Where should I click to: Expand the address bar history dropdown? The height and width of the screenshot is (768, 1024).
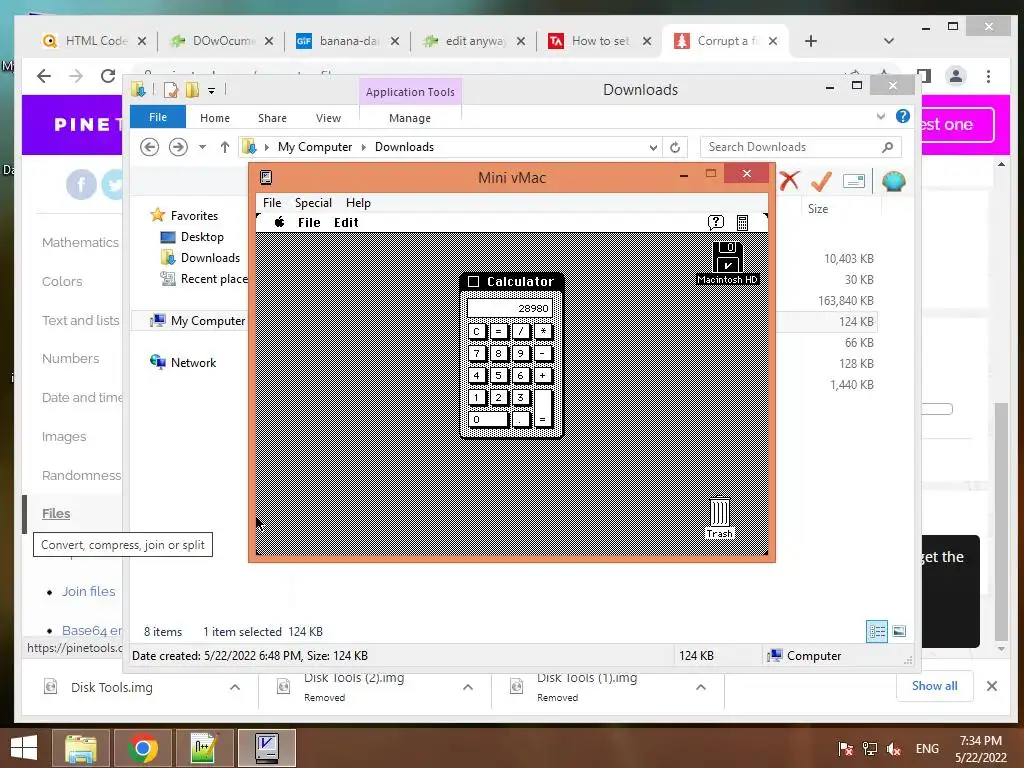pyautogui.click(x=653, y=148)
